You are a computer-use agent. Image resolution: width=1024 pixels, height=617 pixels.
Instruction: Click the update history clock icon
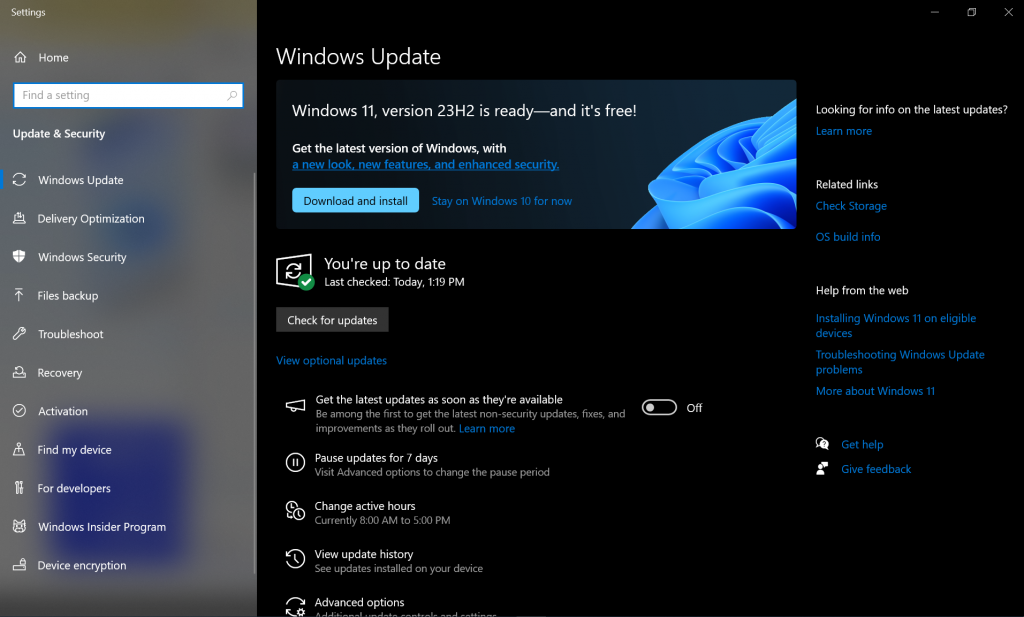(x=295, y=559)
